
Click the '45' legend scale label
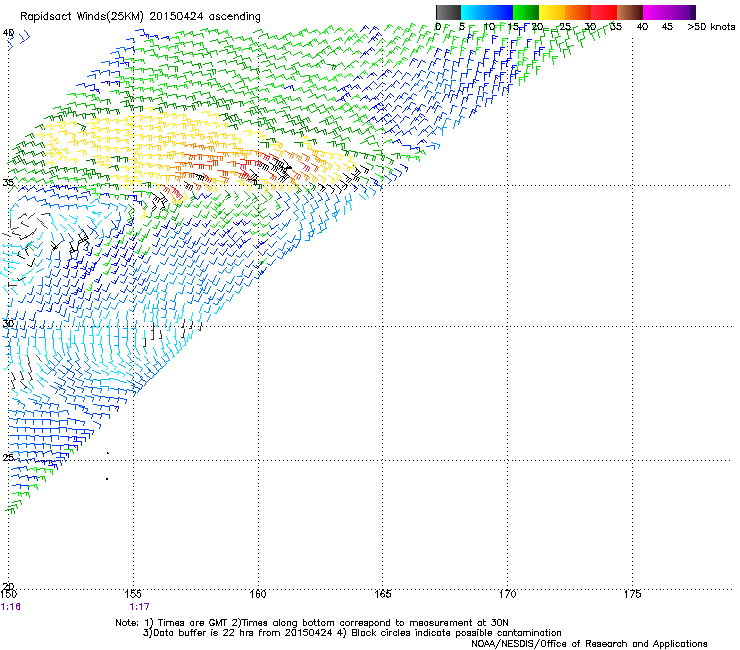tap(667, 27)
